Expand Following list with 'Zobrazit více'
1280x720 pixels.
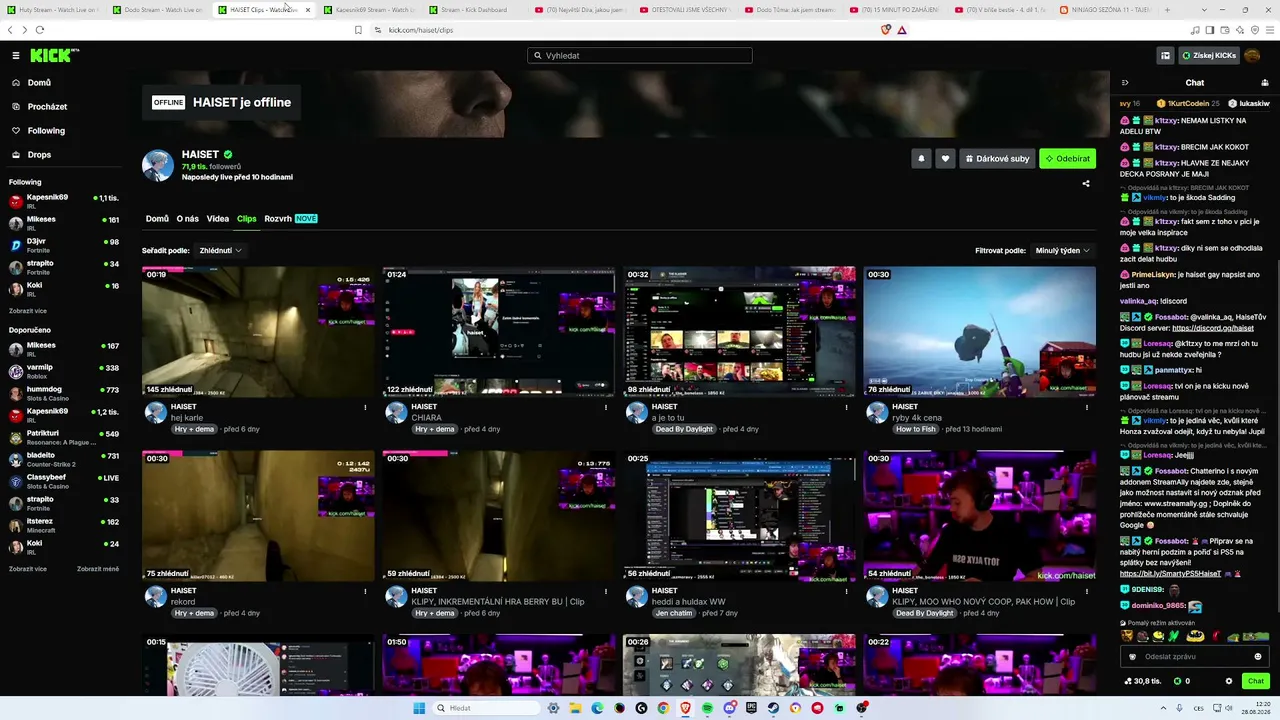coord(28,311)
